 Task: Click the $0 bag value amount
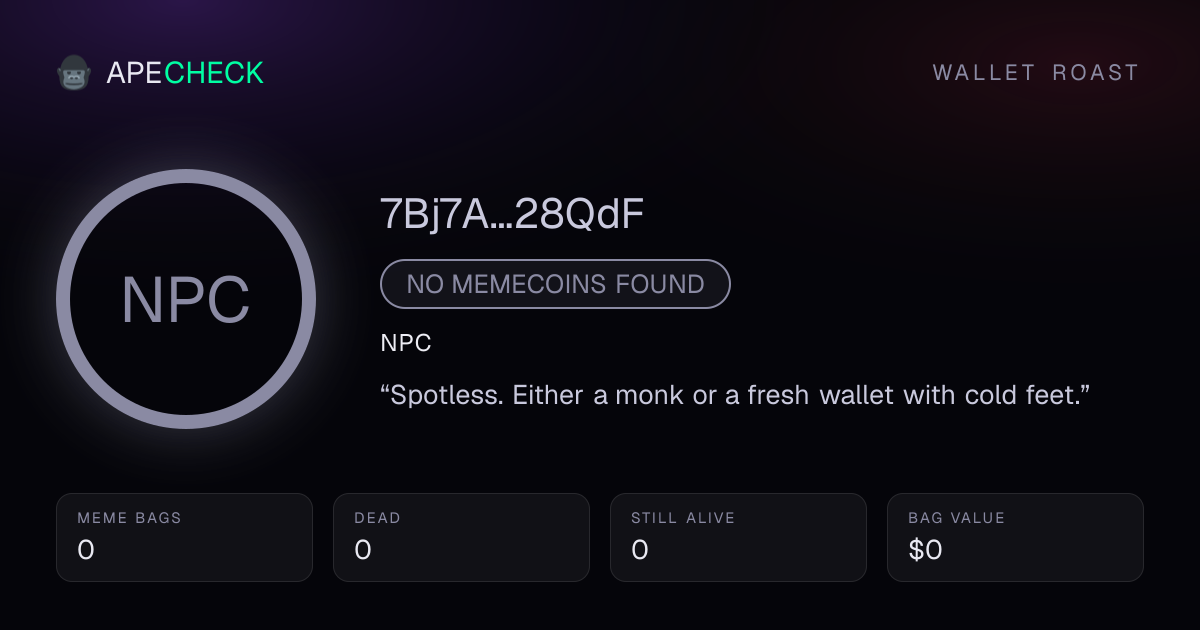925,550
